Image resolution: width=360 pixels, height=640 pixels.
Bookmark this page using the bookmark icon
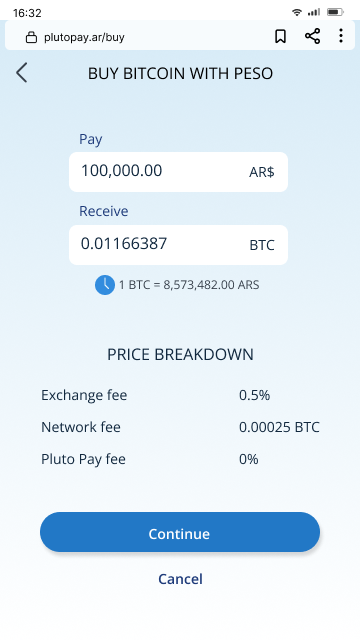pyautogui.click(x=280, y=36)
